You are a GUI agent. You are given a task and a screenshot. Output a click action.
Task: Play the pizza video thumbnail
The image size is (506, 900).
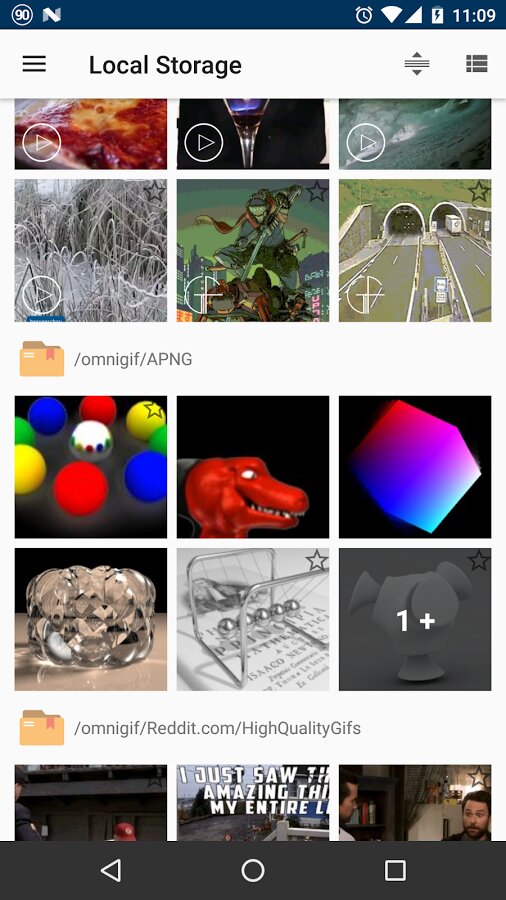pyautogui.click(x=41, y=142)
